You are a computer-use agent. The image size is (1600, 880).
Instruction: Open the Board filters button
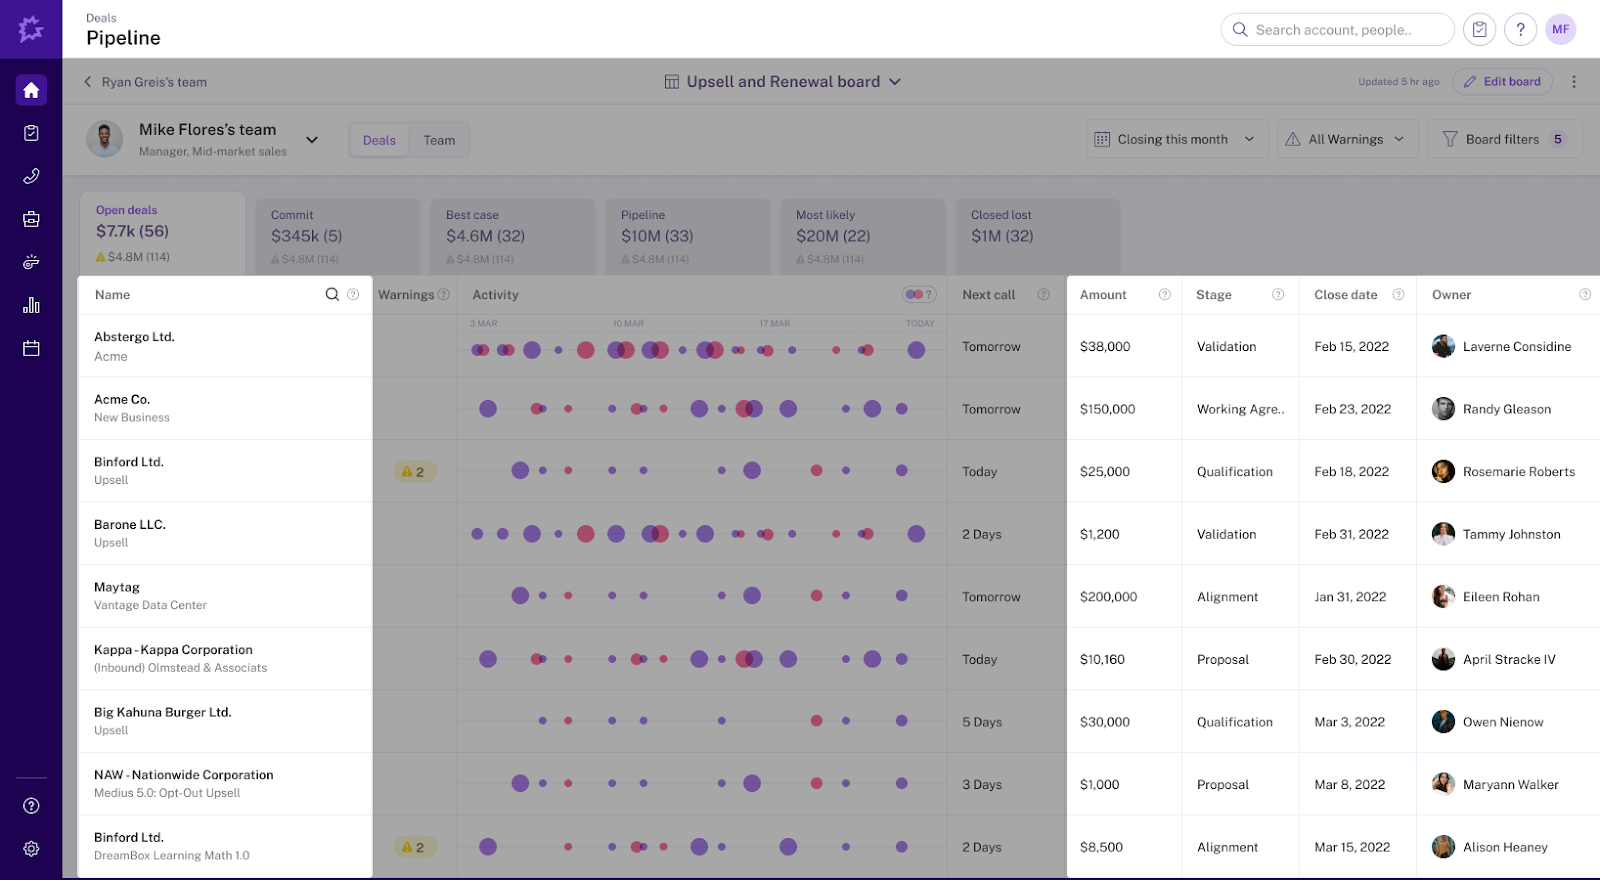[1504, 139]
